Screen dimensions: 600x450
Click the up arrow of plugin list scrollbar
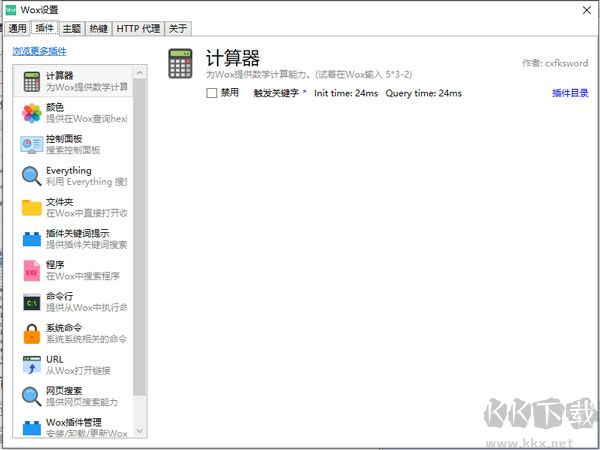click(139, 72)
